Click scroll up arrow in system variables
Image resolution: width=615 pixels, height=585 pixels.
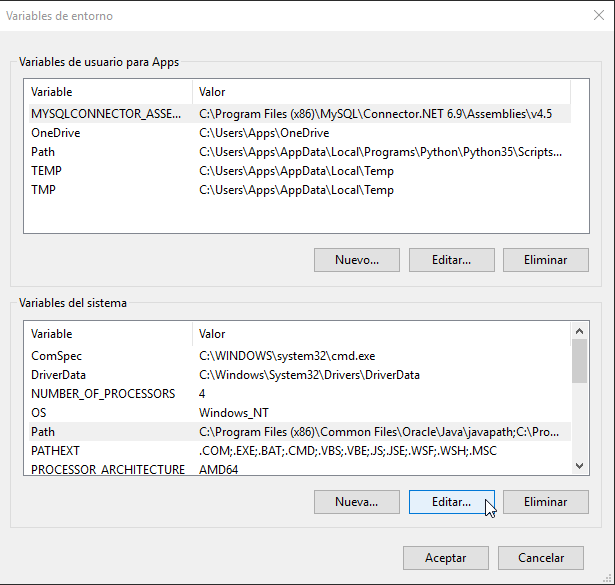tap(579, 331)
